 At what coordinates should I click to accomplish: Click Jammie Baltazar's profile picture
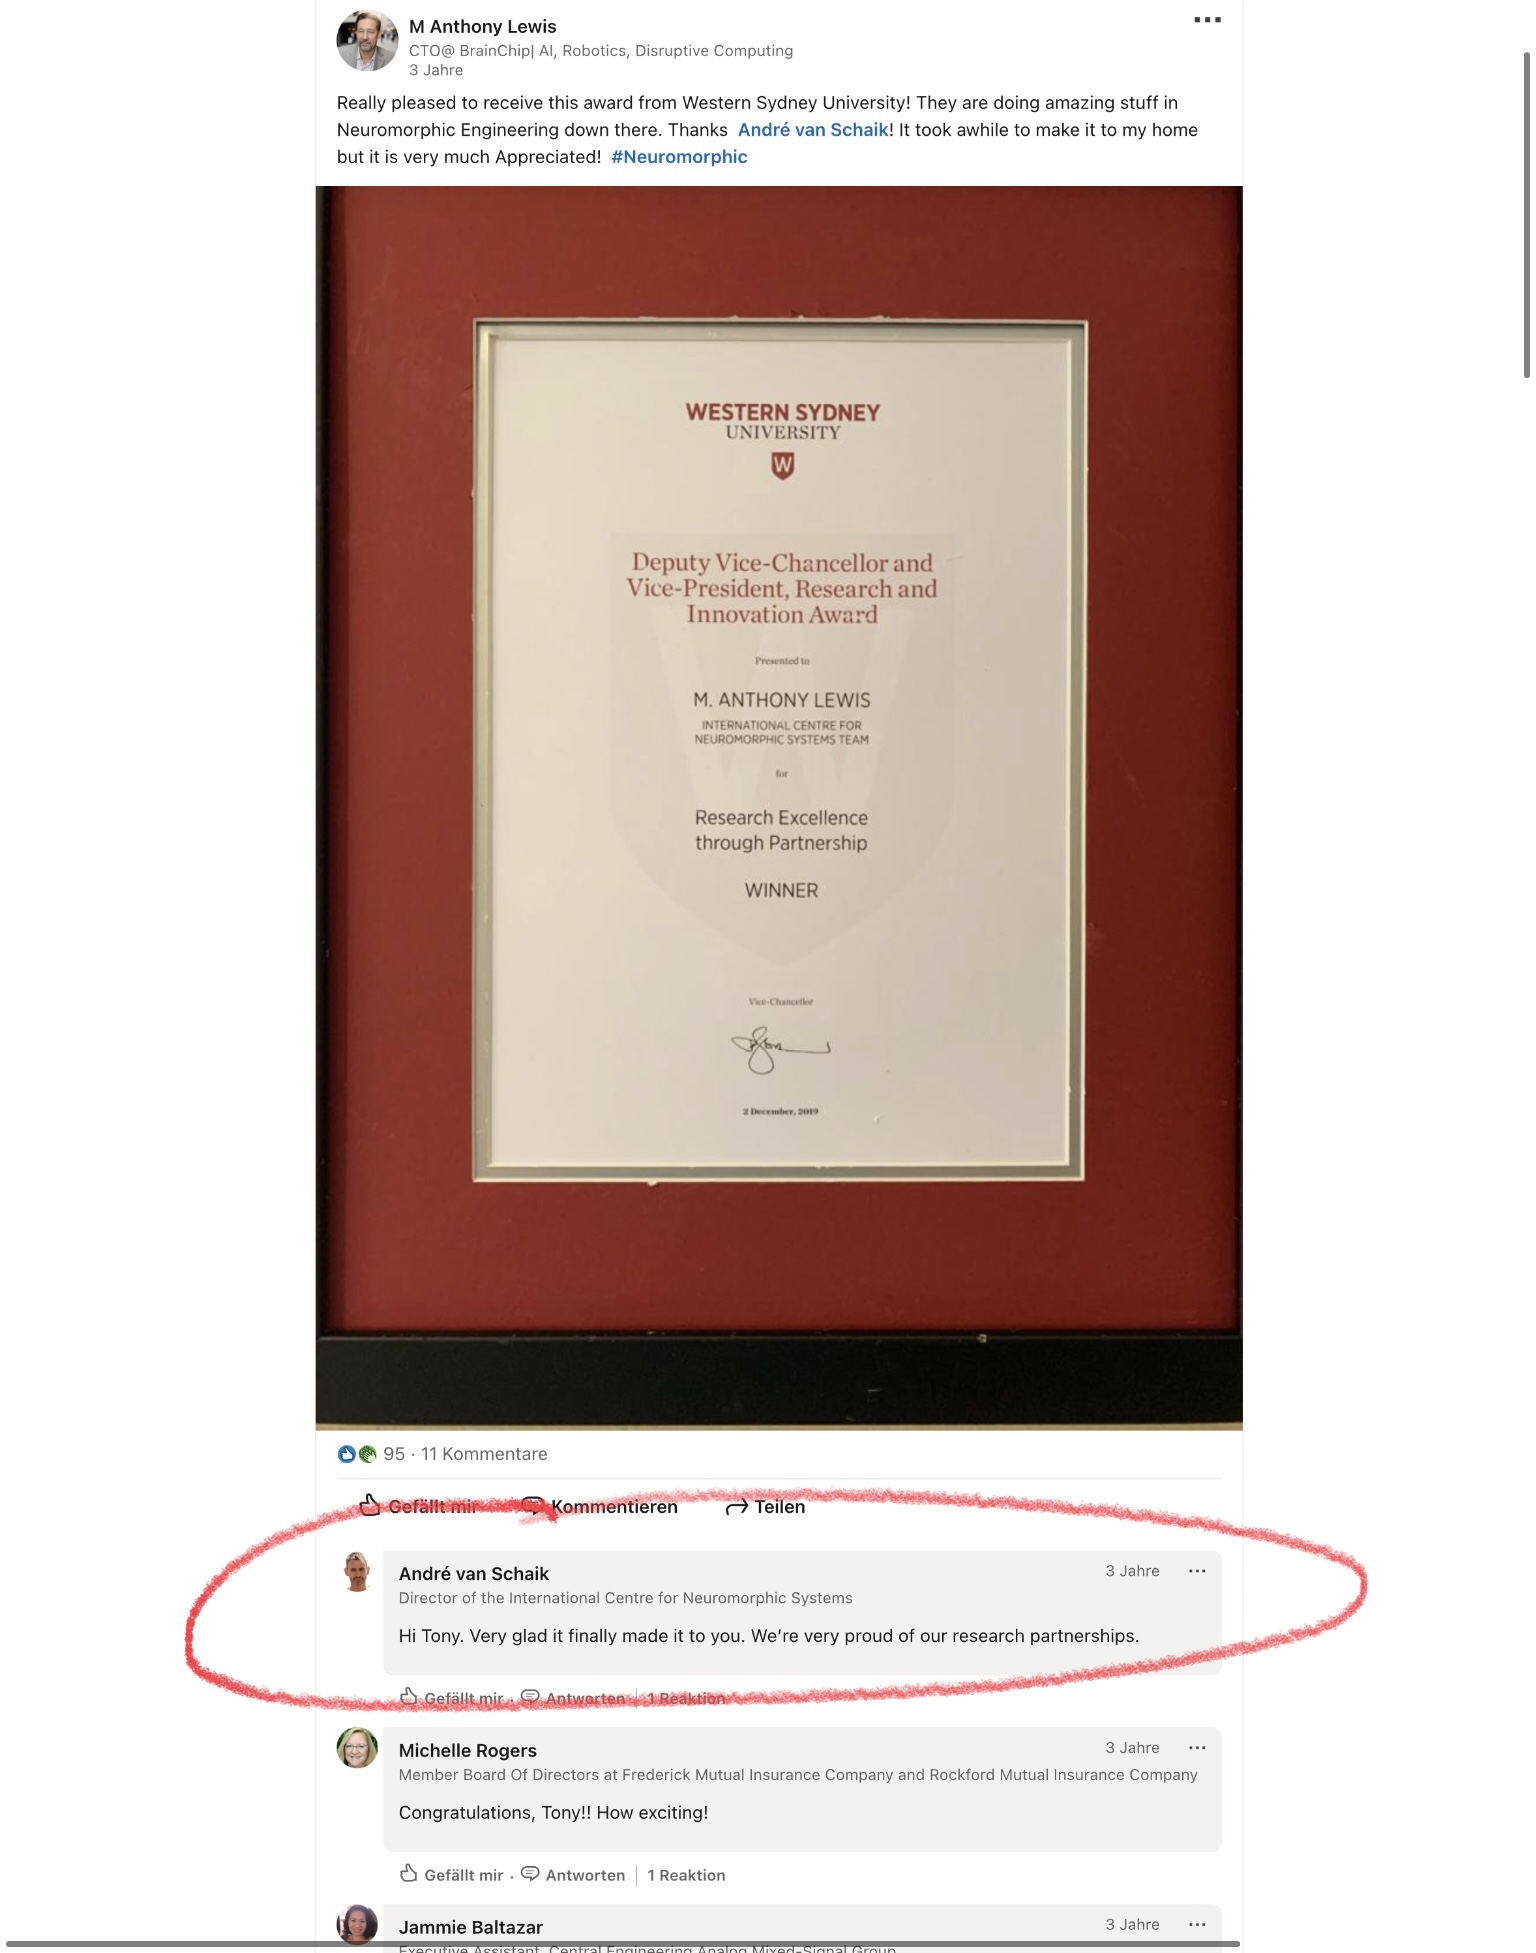(357, 1924)
